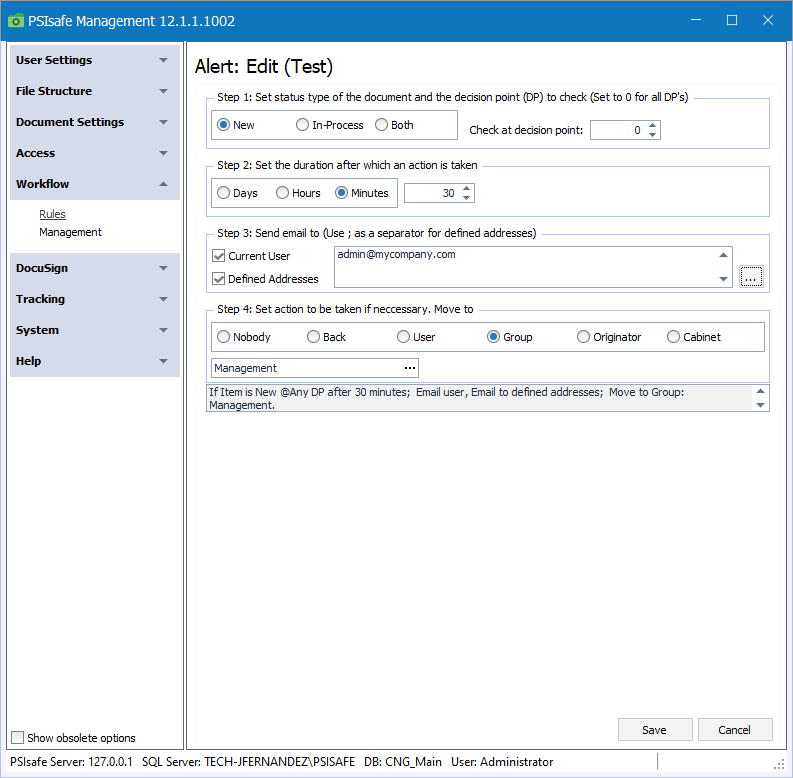Cancel the alert edit
Screen dimensions: 793x778
coord(735,730)
